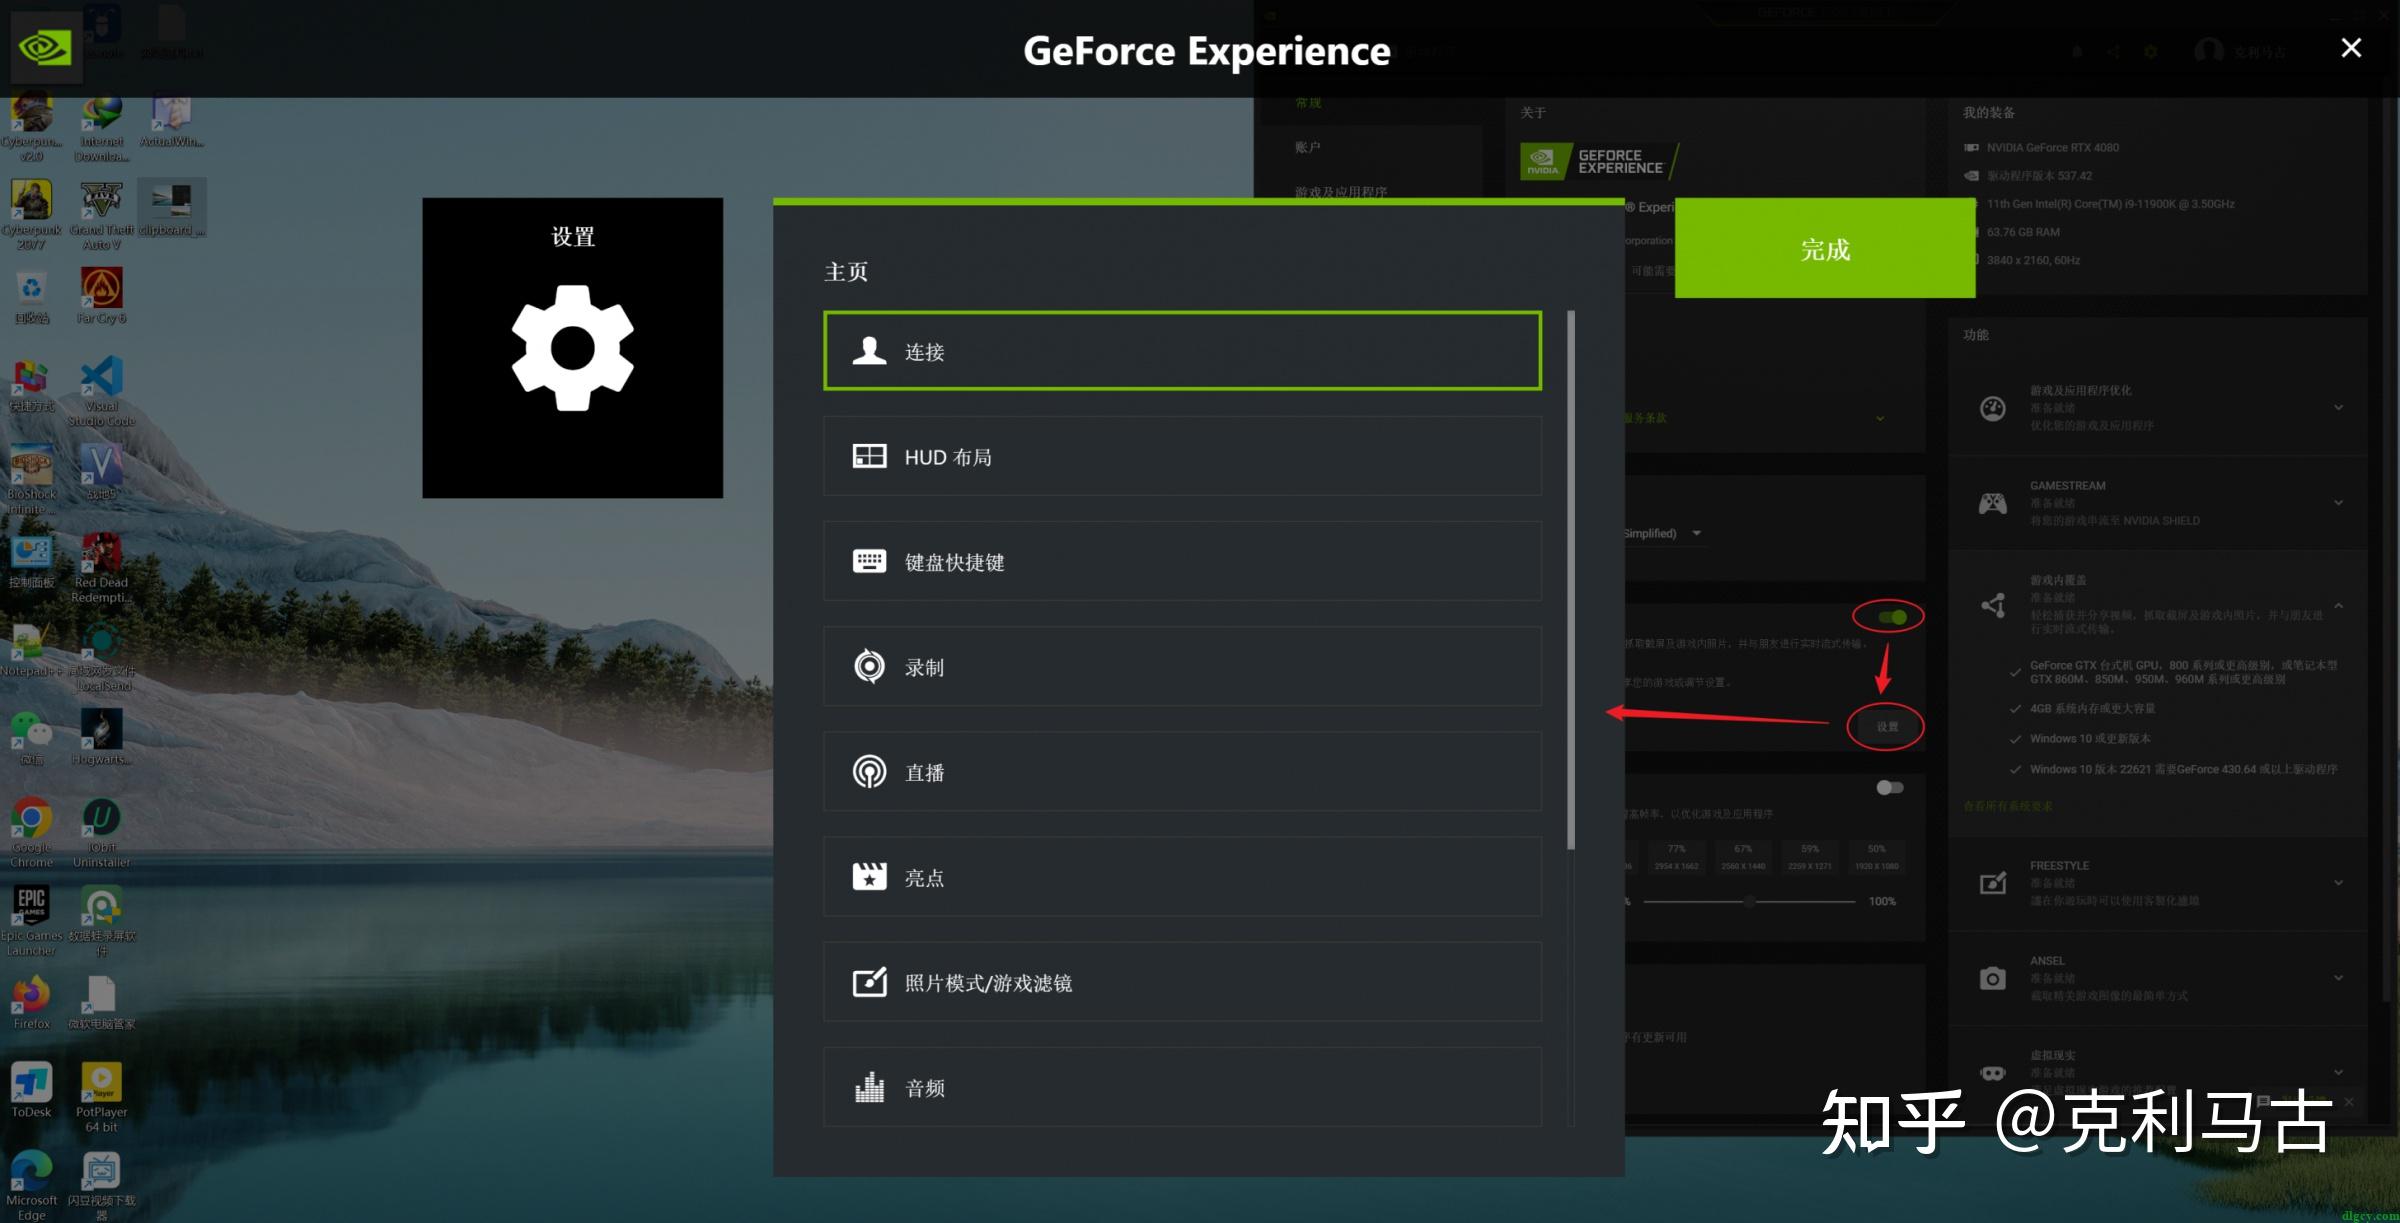The width and height of the screenshot is (2400, 1223).
Task: Click the share icon in GeForce header
Action: click(2114, 52)
